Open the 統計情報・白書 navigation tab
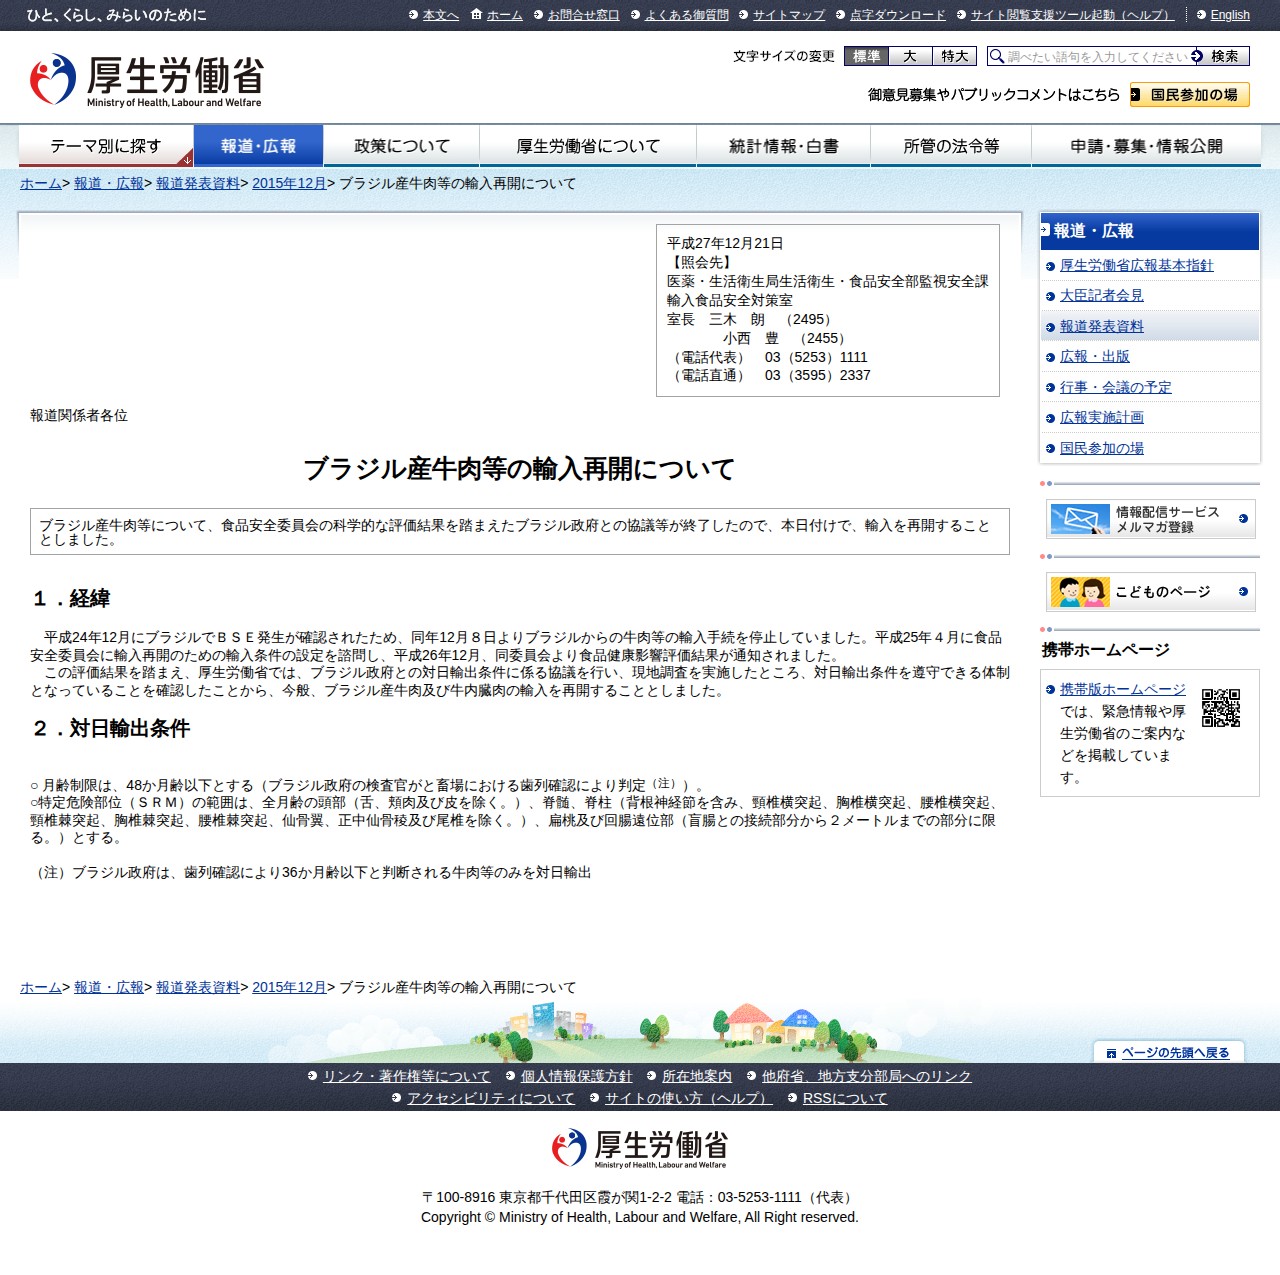Image resolution: width=1280 pixels, height=1275 pixels. [x=783, y=145]
